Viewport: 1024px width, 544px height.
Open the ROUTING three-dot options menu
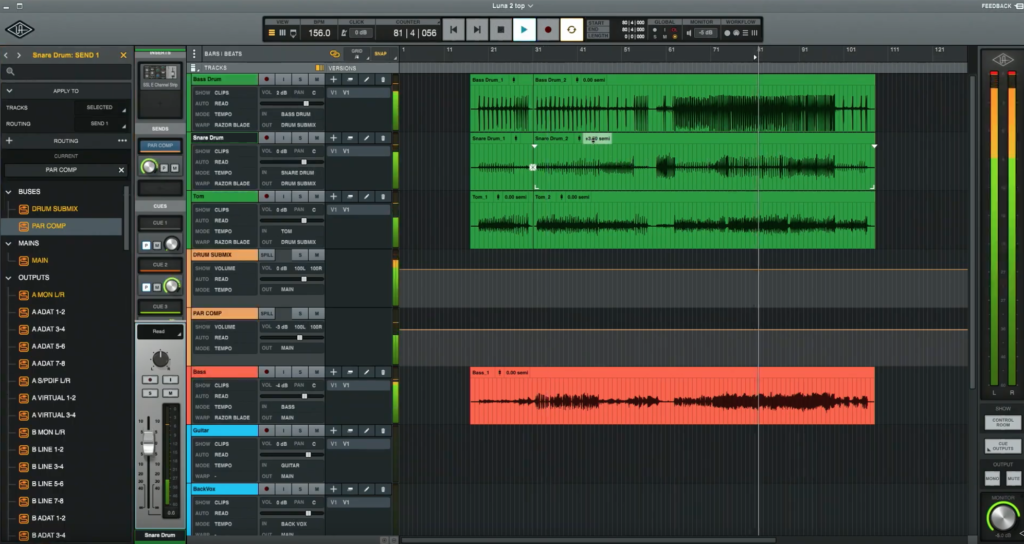(x=122, y=140)
